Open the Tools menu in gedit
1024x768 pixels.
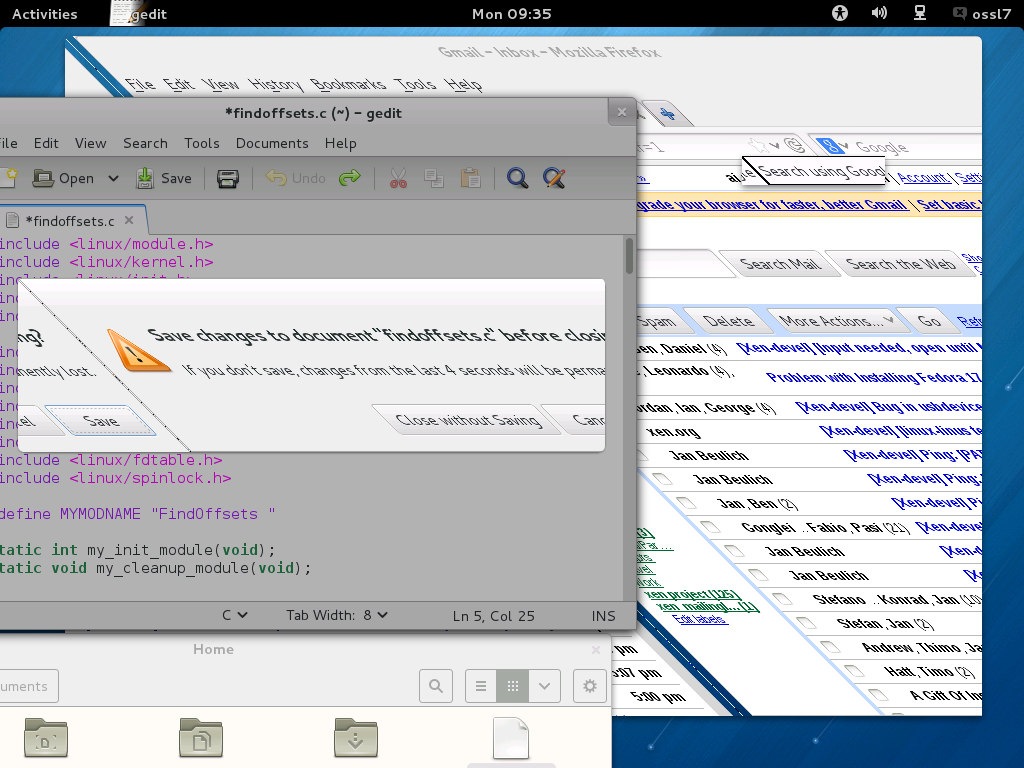point(202,143)
